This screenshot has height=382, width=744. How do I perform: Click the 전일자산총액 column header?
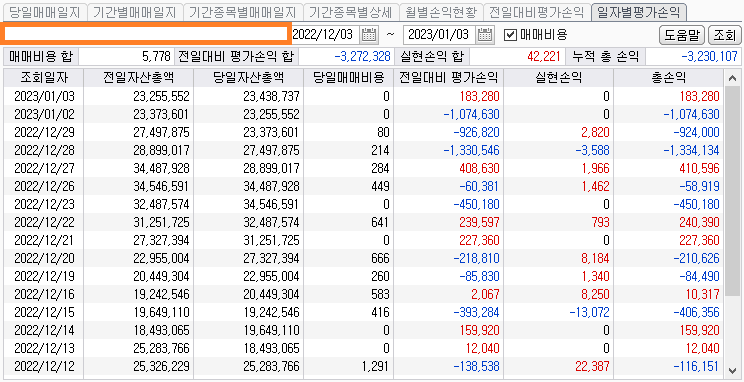139,78
